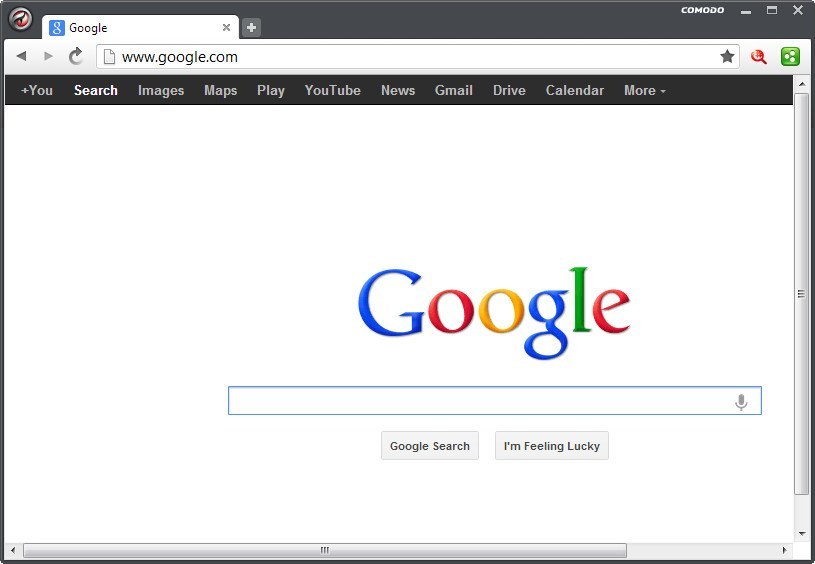Click the horizontal scrollbar left arrow

(13, 550)
